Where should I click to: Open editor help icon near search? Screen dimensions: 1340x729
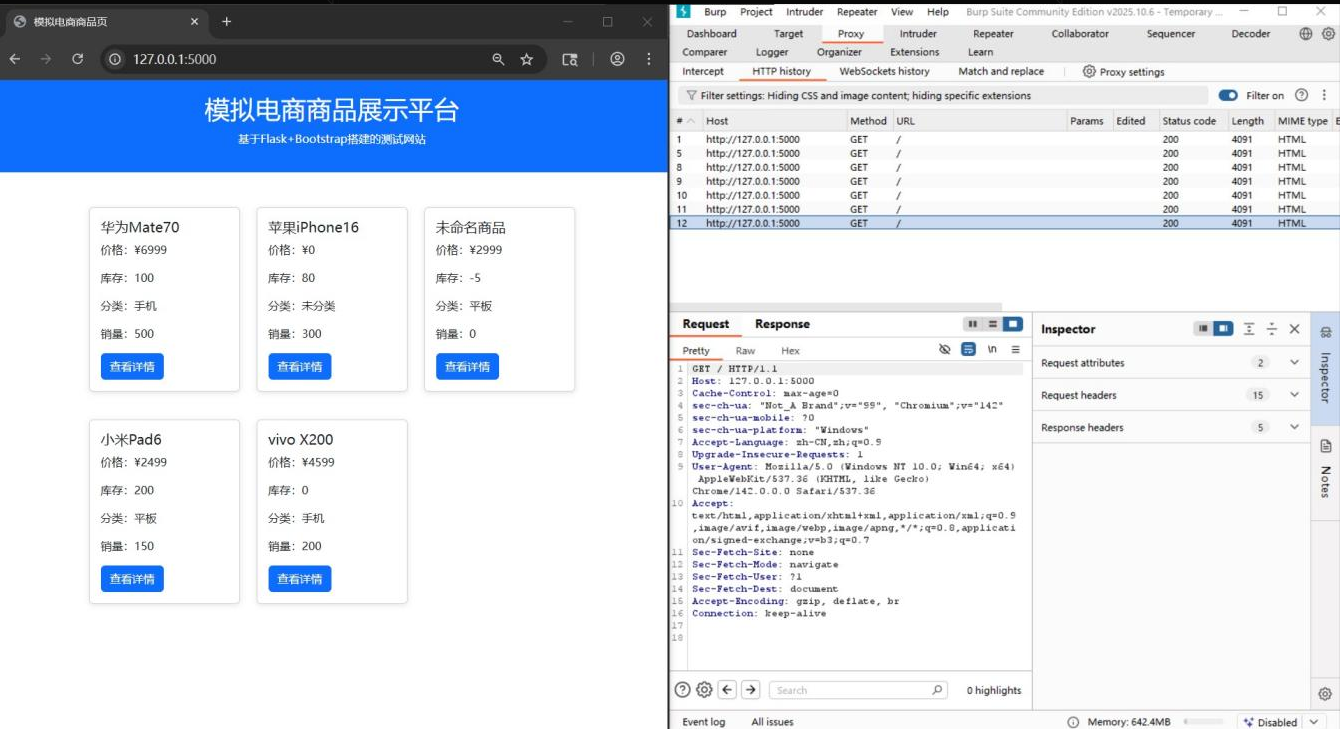(682, 690)
